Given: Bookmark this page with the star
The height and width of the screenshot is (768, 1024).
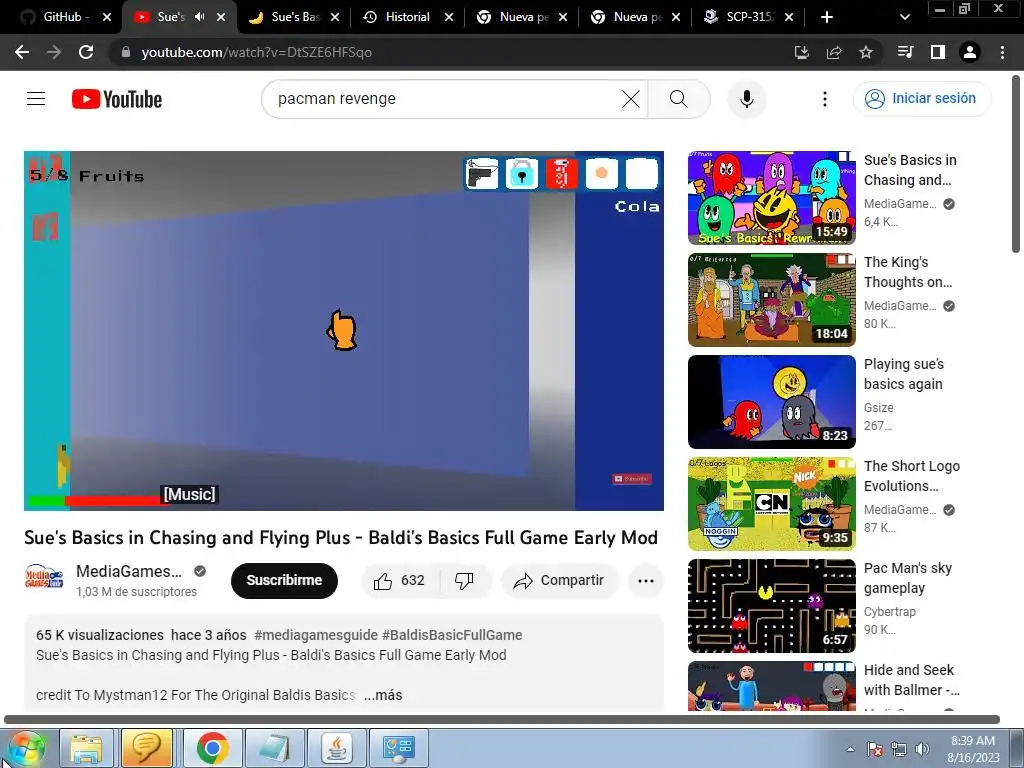Looking at the screenshot, I should click(x=866, y=52).
